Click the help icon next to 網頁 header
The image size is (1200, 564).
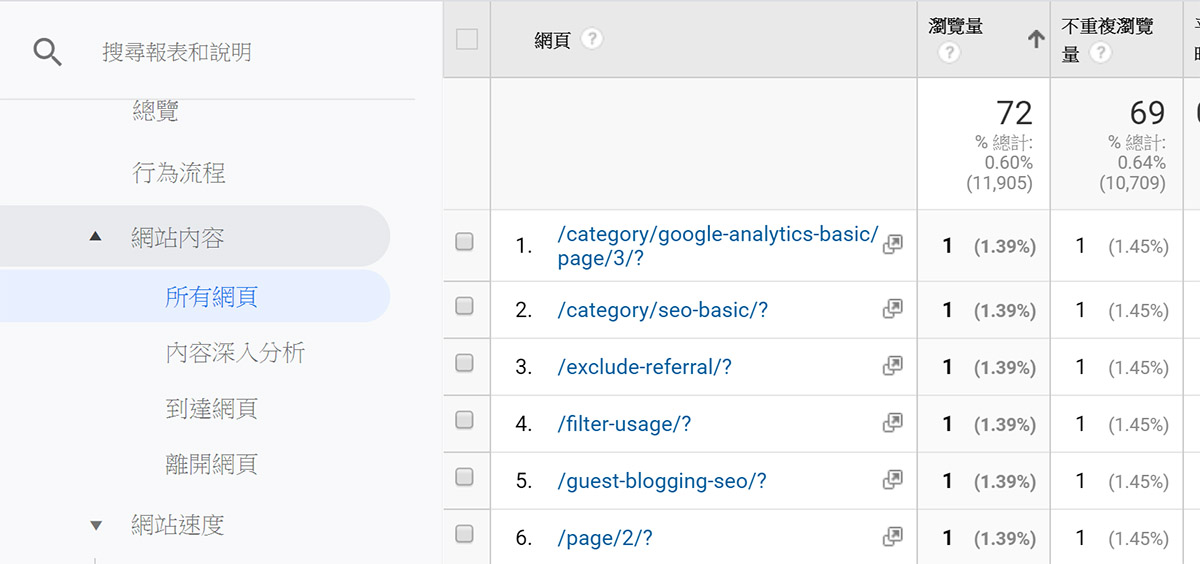coord(592,40)
